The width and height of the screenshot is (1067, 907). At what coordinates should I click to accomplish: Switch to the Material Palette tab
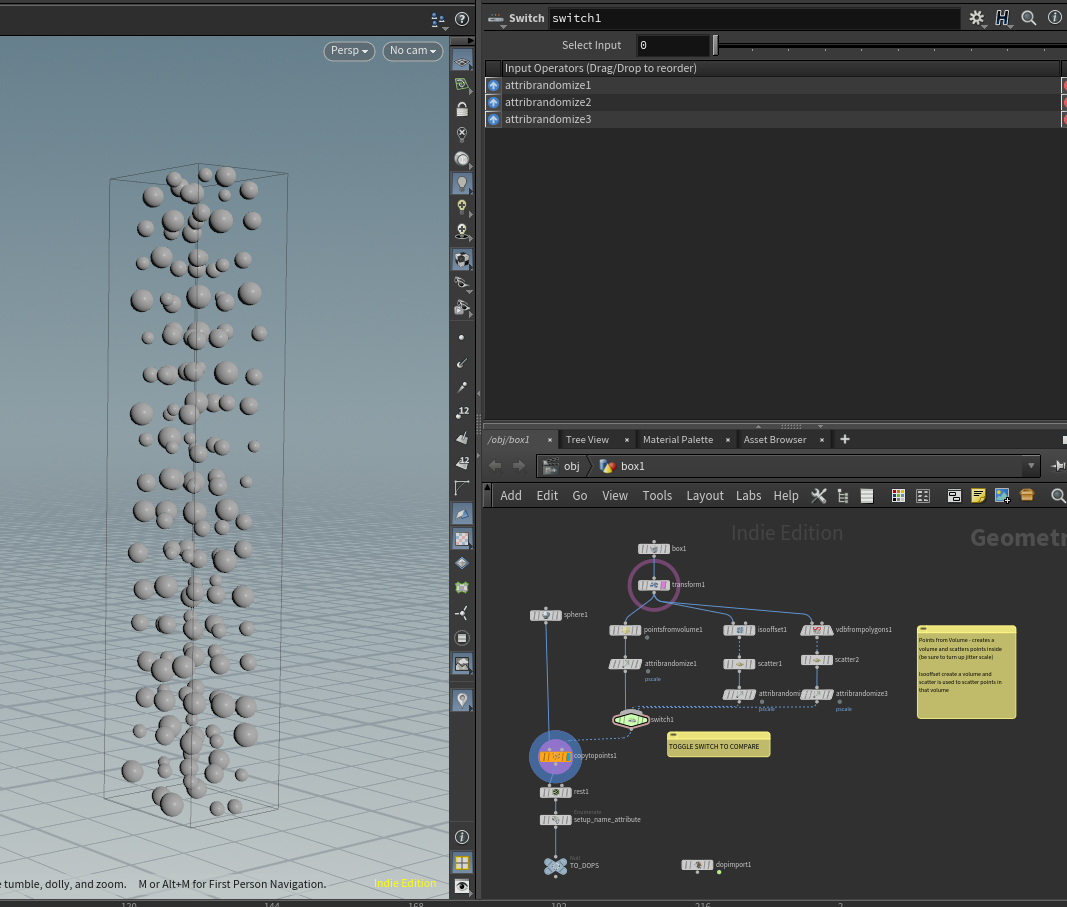(x=677, y=440)
